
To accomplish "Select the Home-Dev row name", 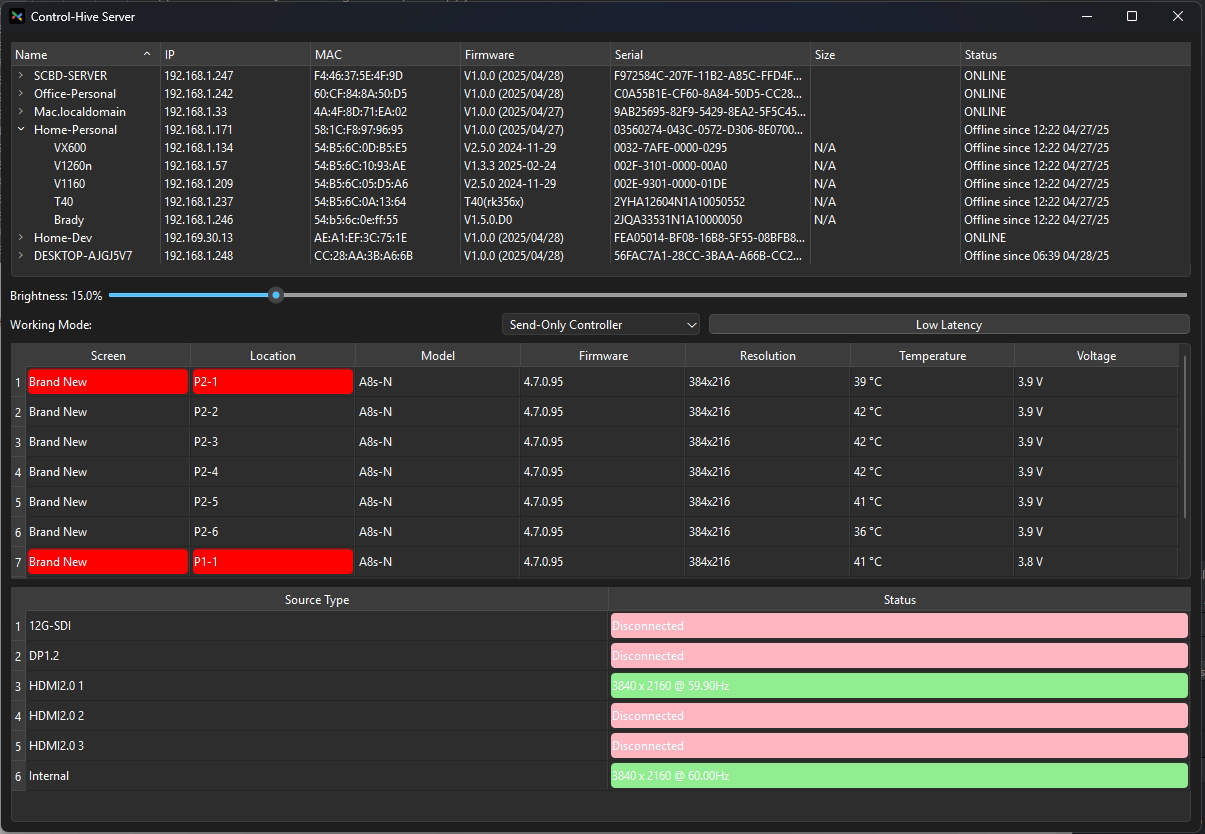I will tap(63, 238).
